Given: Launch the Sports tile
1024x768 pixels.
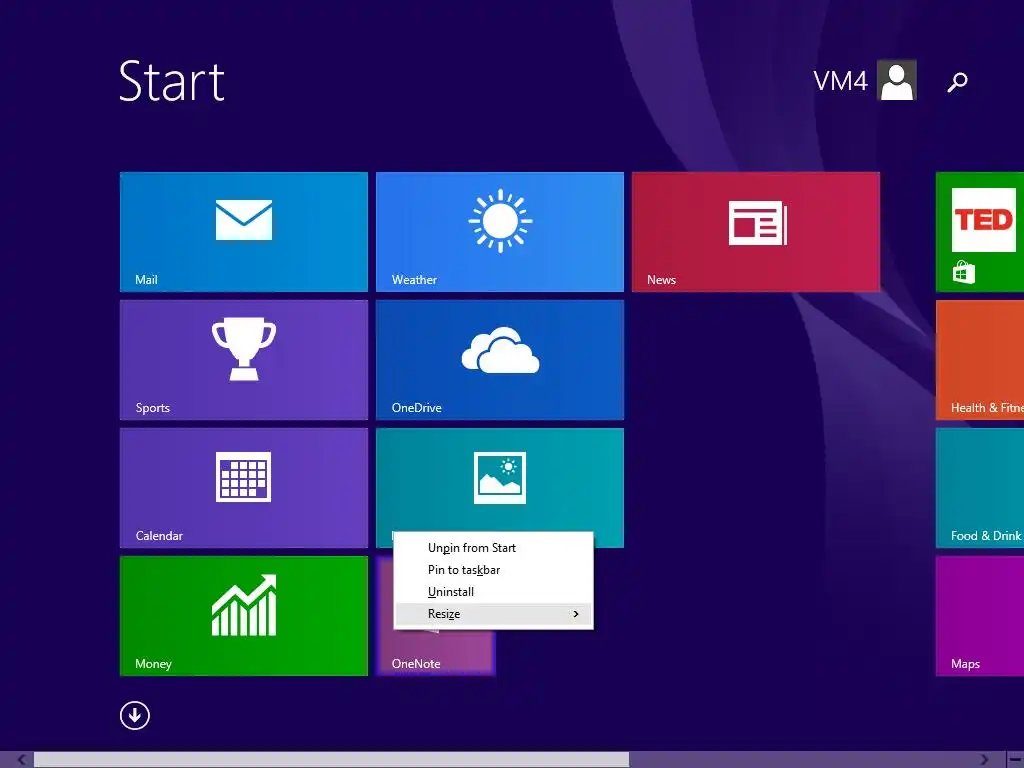Looking at the screenshot, I should coord(244,360).
